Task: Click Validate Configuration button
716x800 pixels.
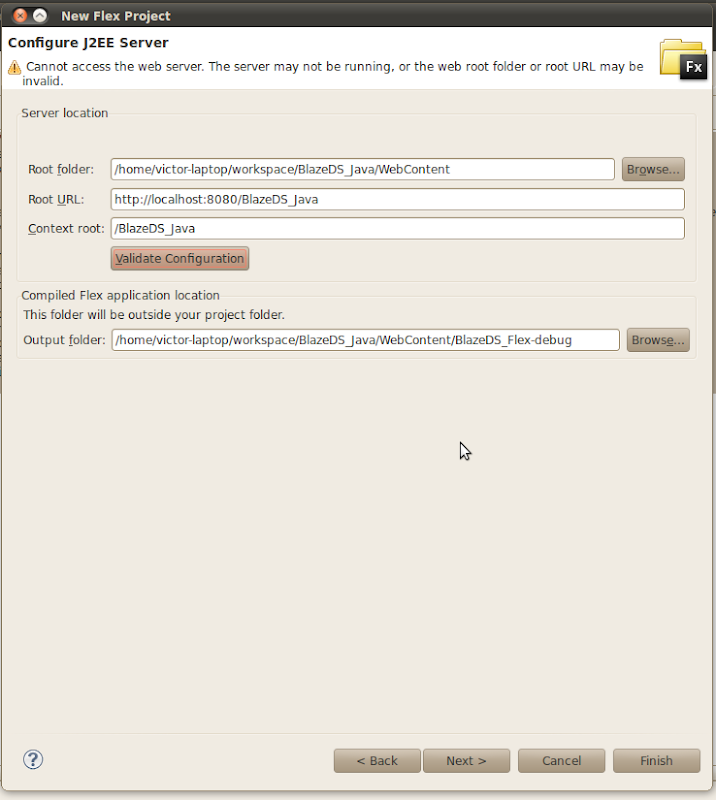Action: pyautogui.click(x=180, y=259)
